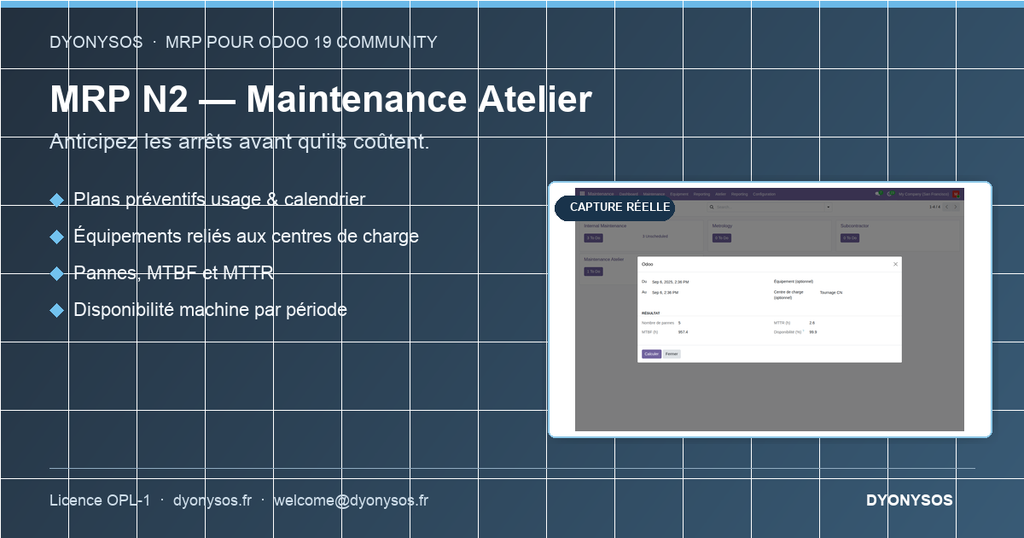1024x538 pixels.
Task: Open the activities clock icon in navbar
Action: 890,194
